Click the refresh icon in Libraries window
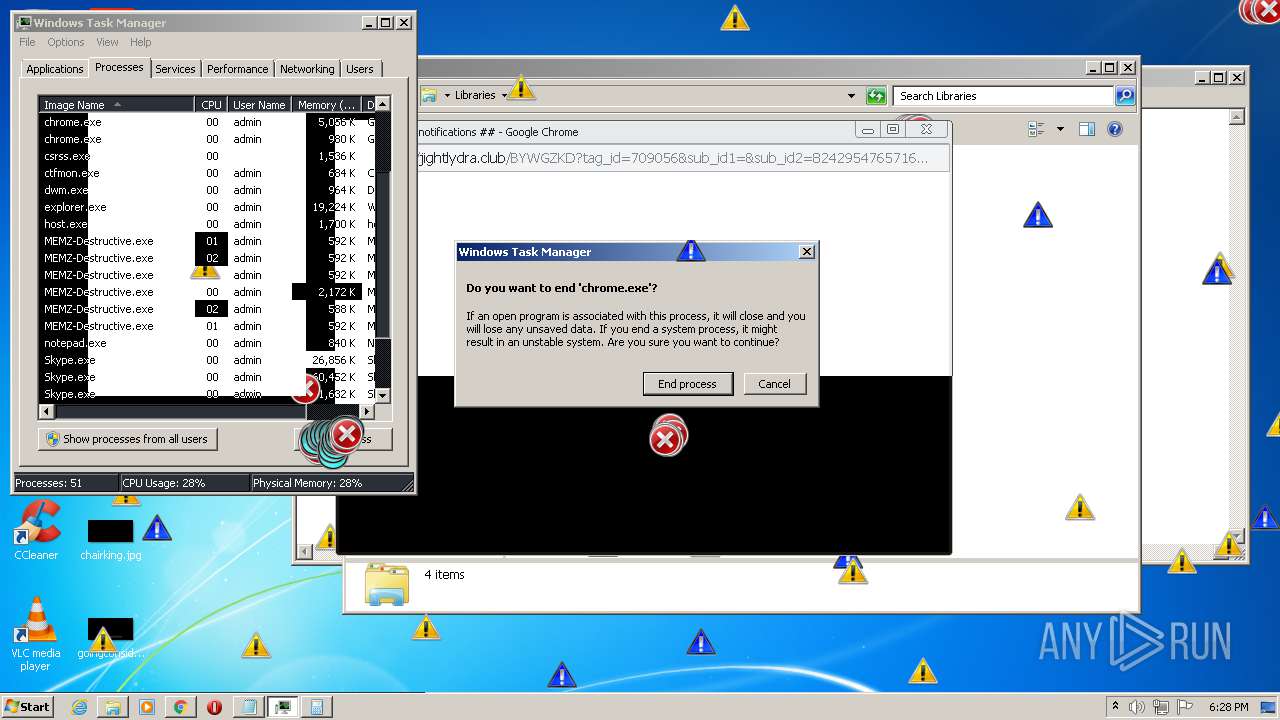 [x=876, y=96]
